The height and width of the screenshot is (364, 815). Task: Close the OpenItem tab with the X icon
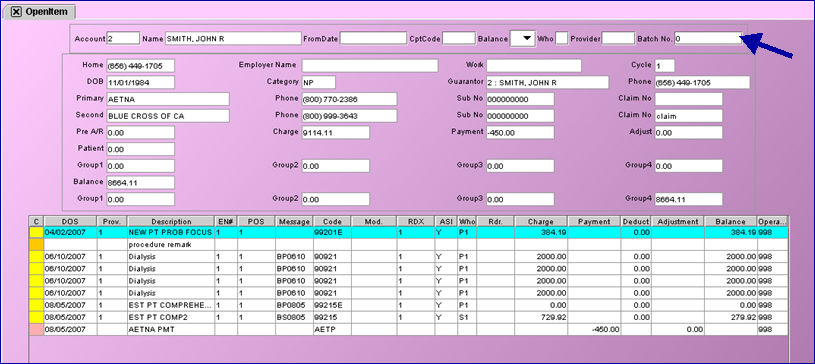[16, 12]
